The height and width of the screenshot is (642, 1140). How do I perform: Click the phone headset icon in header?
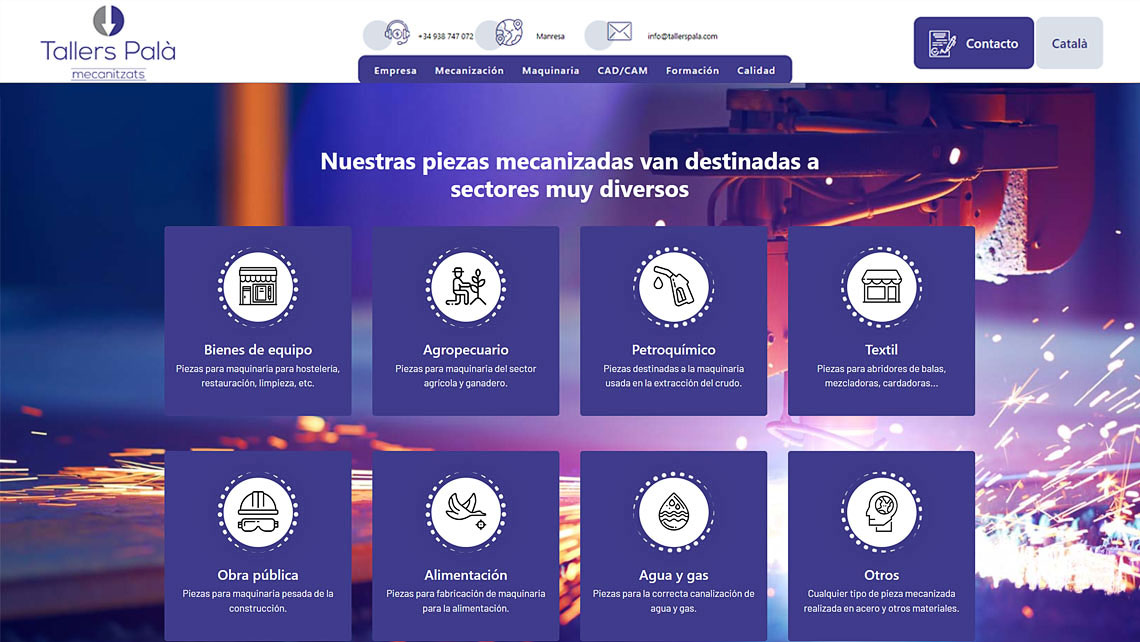pos(397,33)
